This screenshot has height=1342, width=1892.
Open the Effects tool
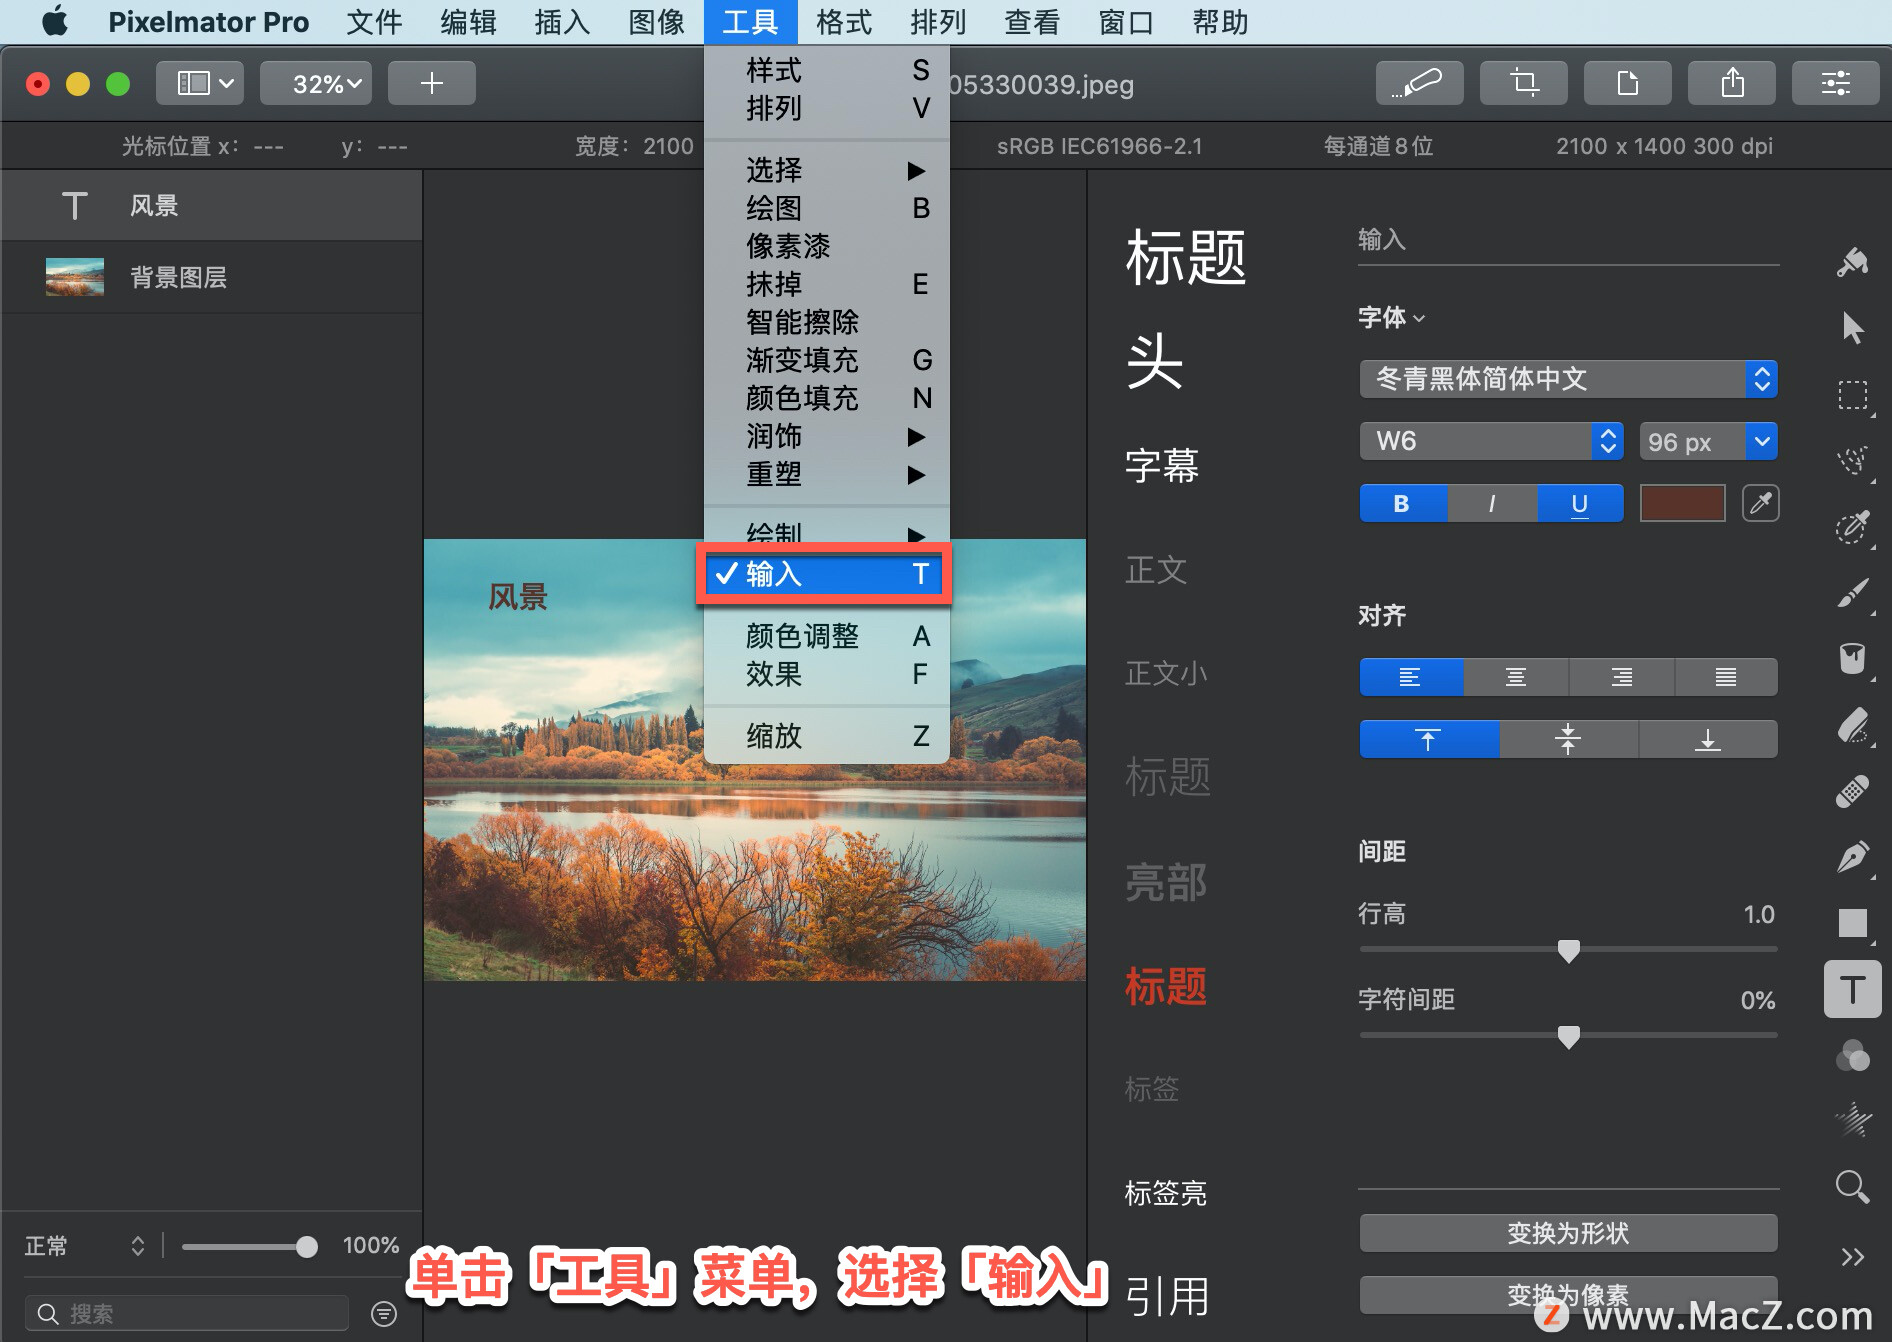tap(1852, 1120)
